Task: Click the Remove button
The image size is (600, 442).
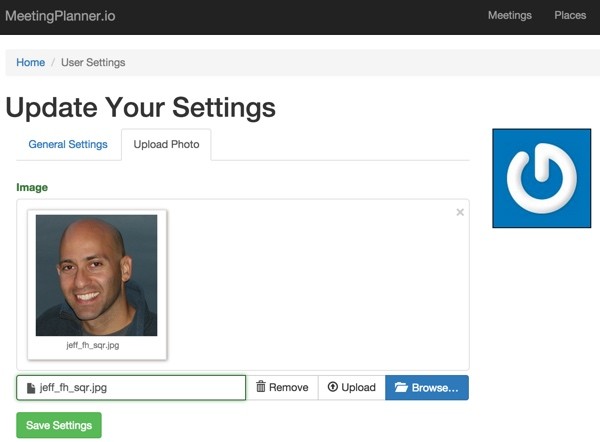Action: click(282, 387)
